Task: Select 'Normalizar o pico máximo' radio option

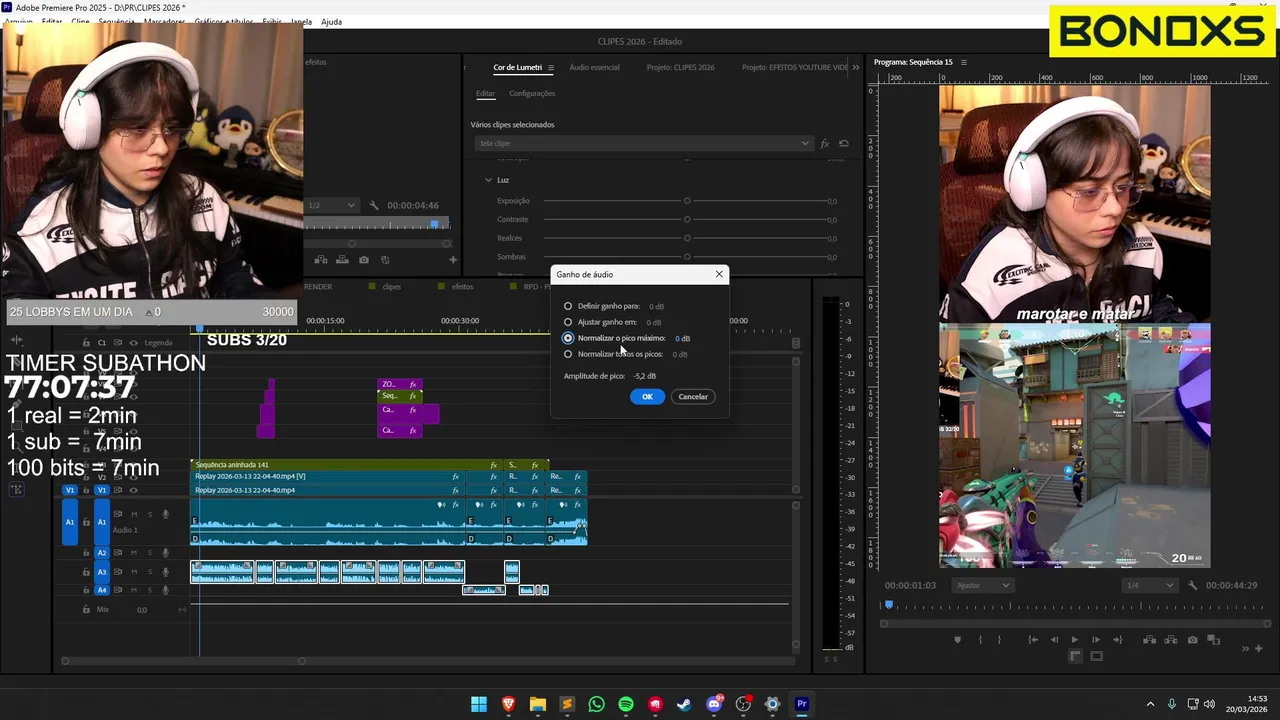Action: 568,338
